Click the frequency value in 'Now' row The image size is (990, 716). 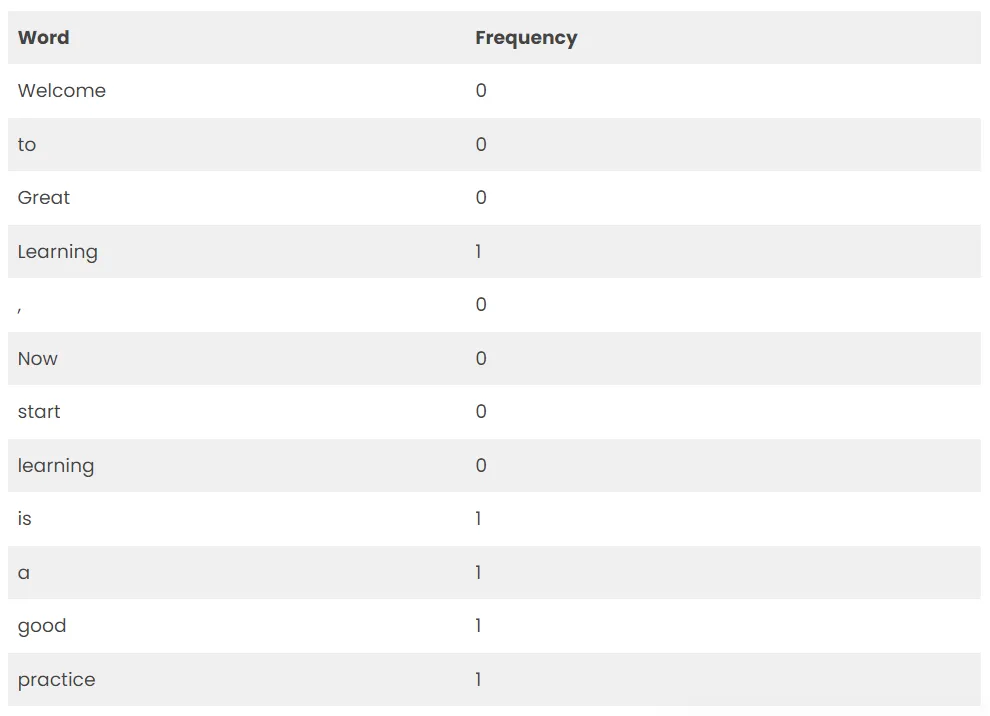click(481, 359)
